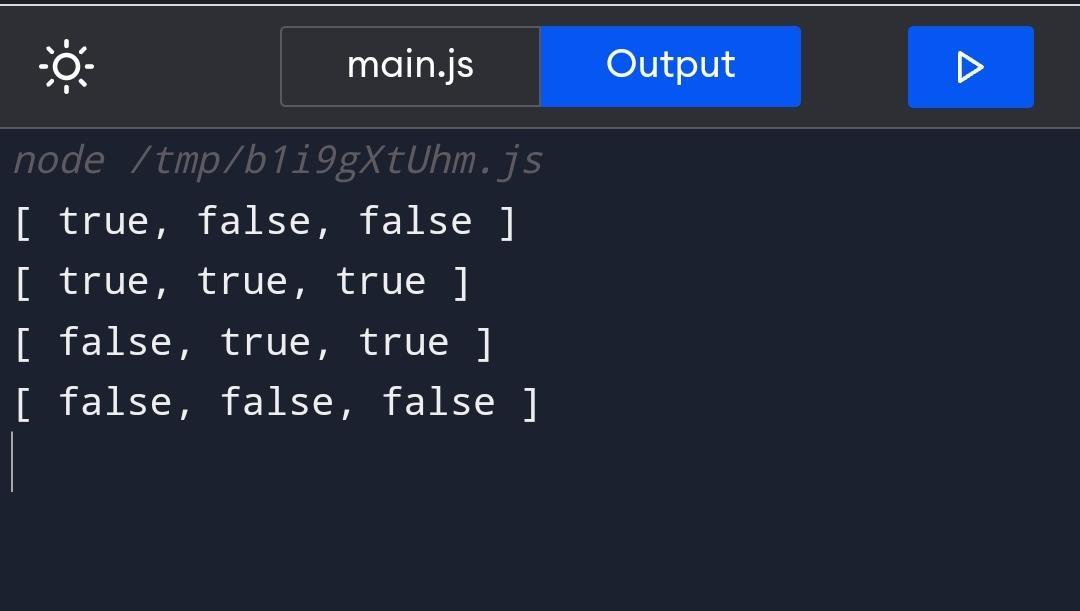
Task: Run the code with the play button
Action: point(970,67)
